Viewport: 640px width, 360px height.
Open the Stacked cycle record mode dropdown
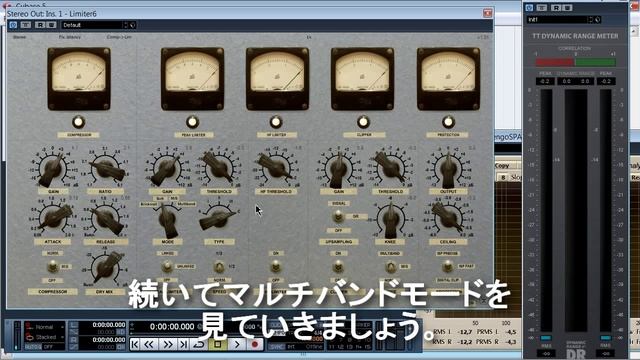click(44, 337)
